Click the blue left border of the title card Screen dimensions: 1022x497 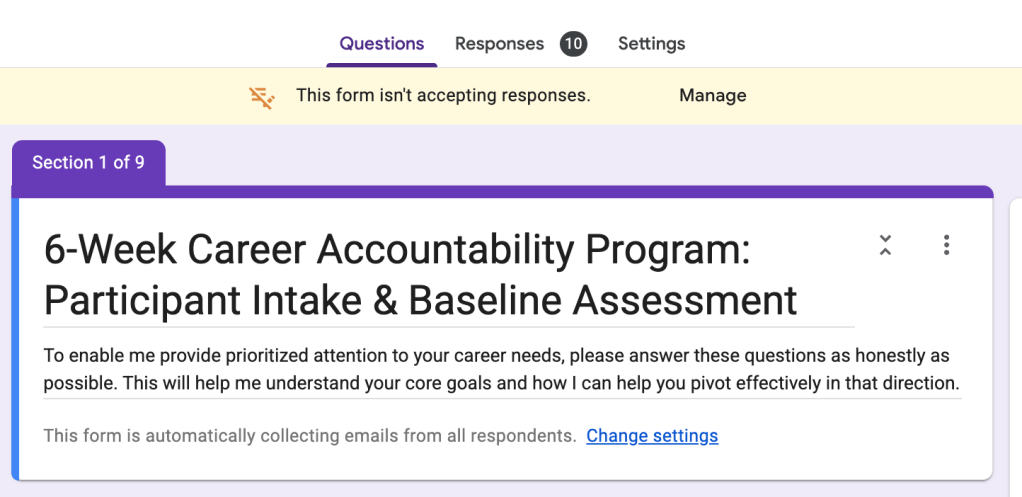[x=15, y=340]
